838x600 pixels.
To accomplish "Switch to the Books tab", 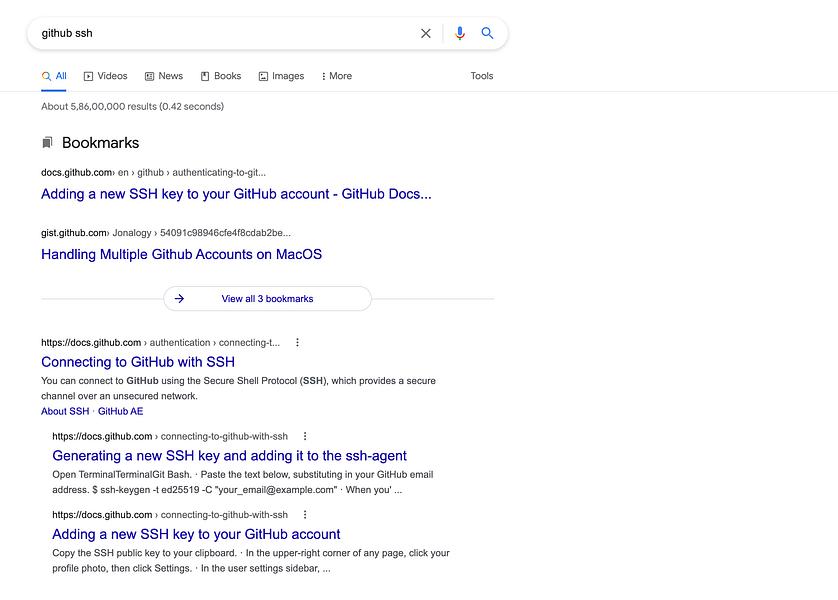I will click(221, 76).
